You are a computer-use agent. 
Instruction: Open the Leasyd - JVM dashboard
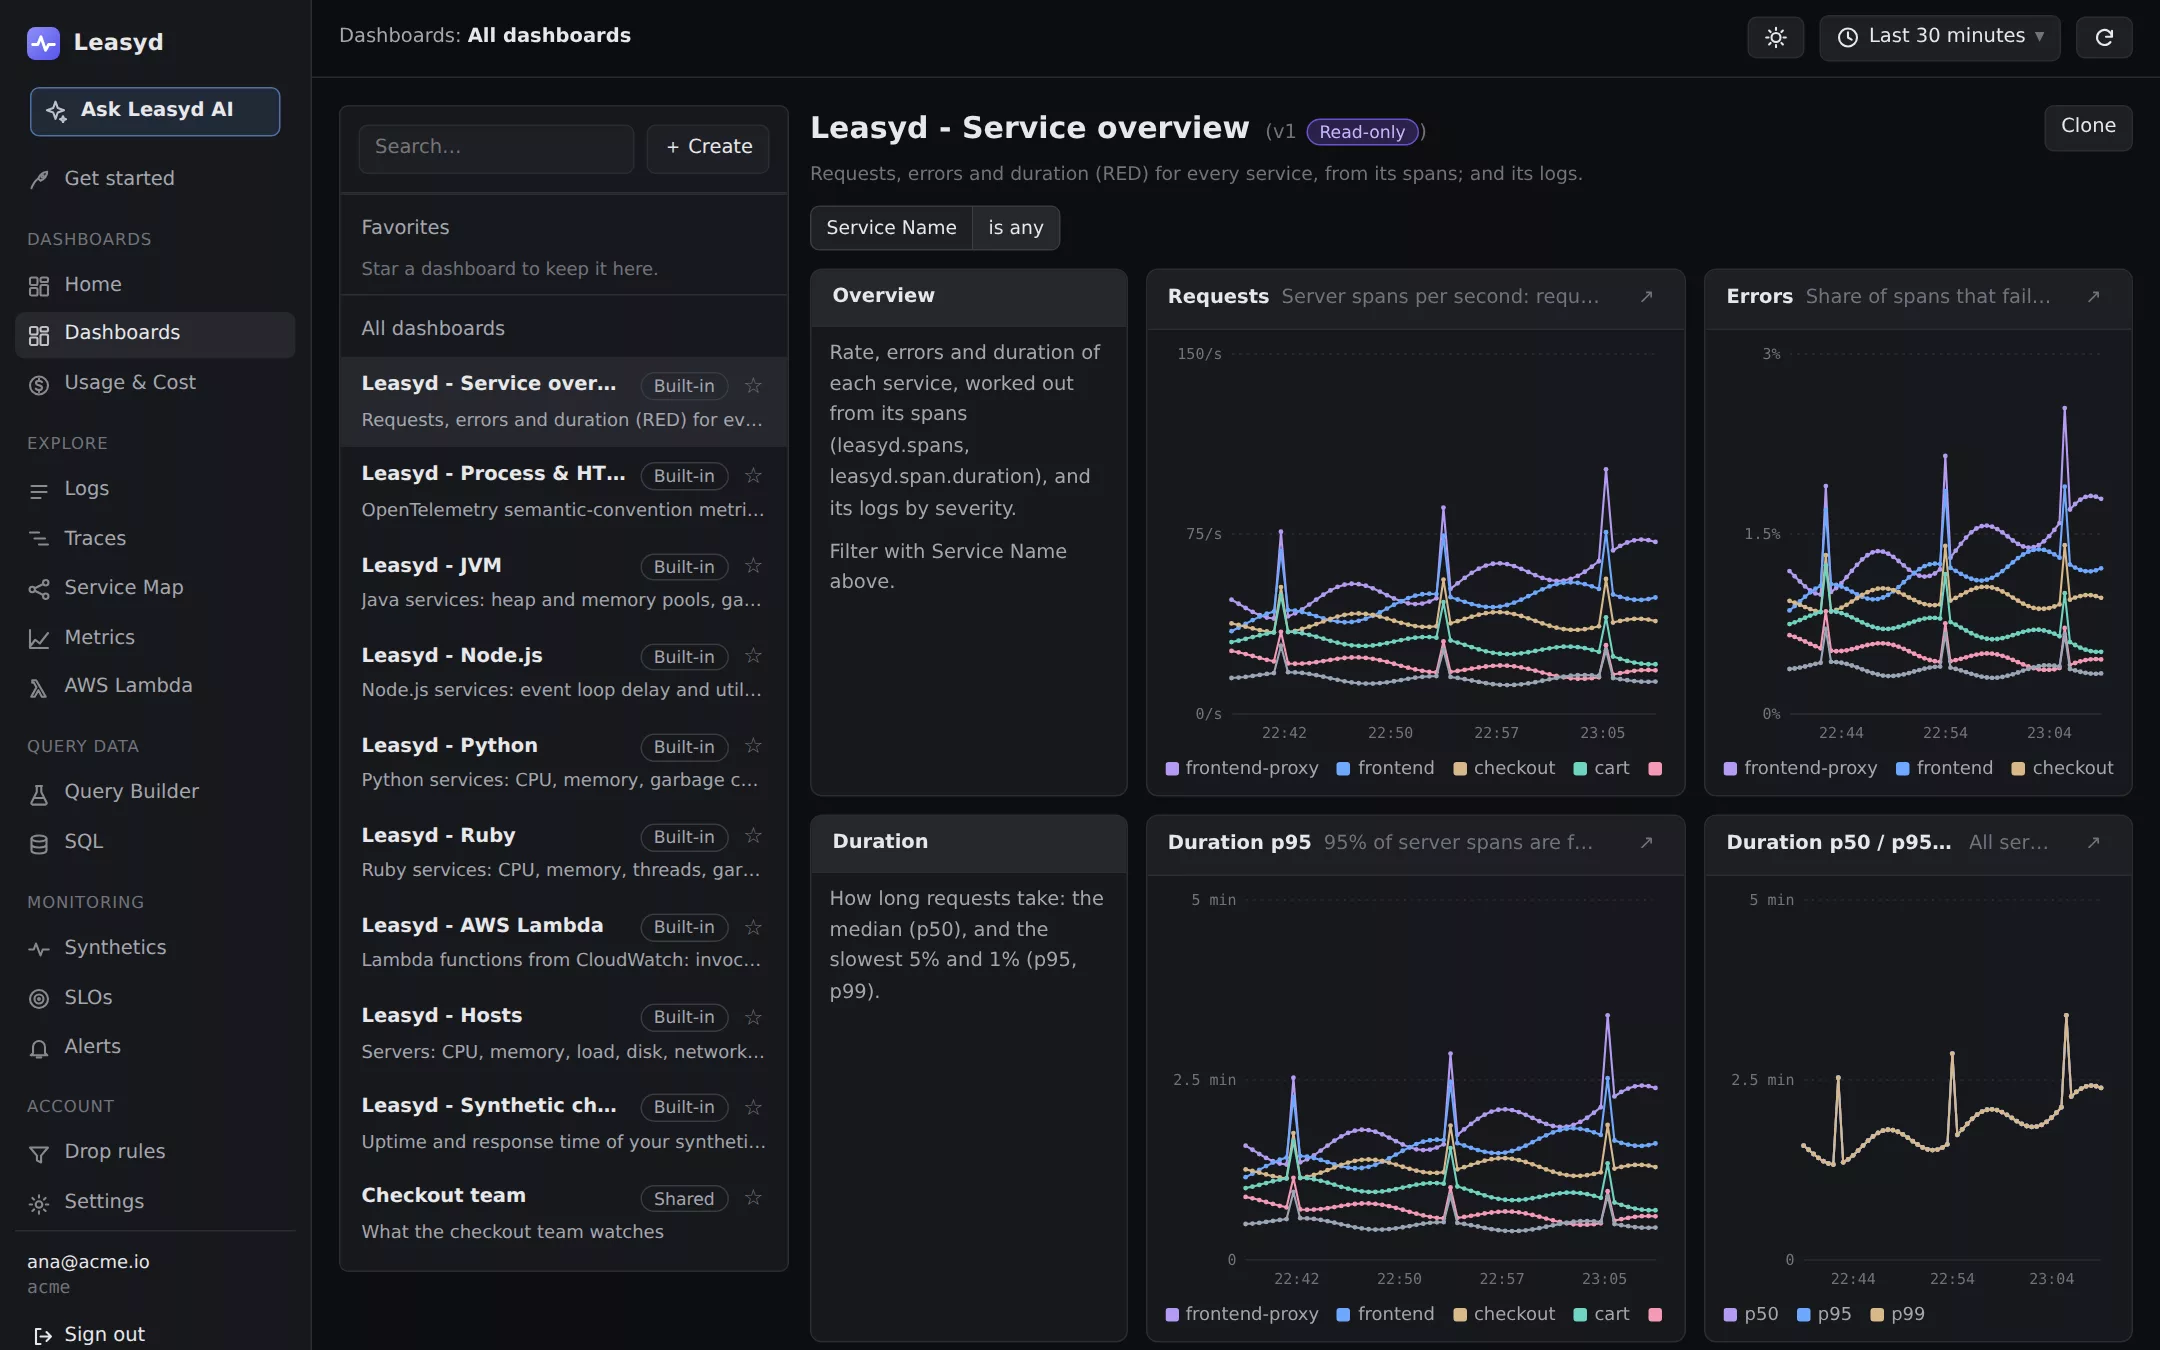[563, 582]
